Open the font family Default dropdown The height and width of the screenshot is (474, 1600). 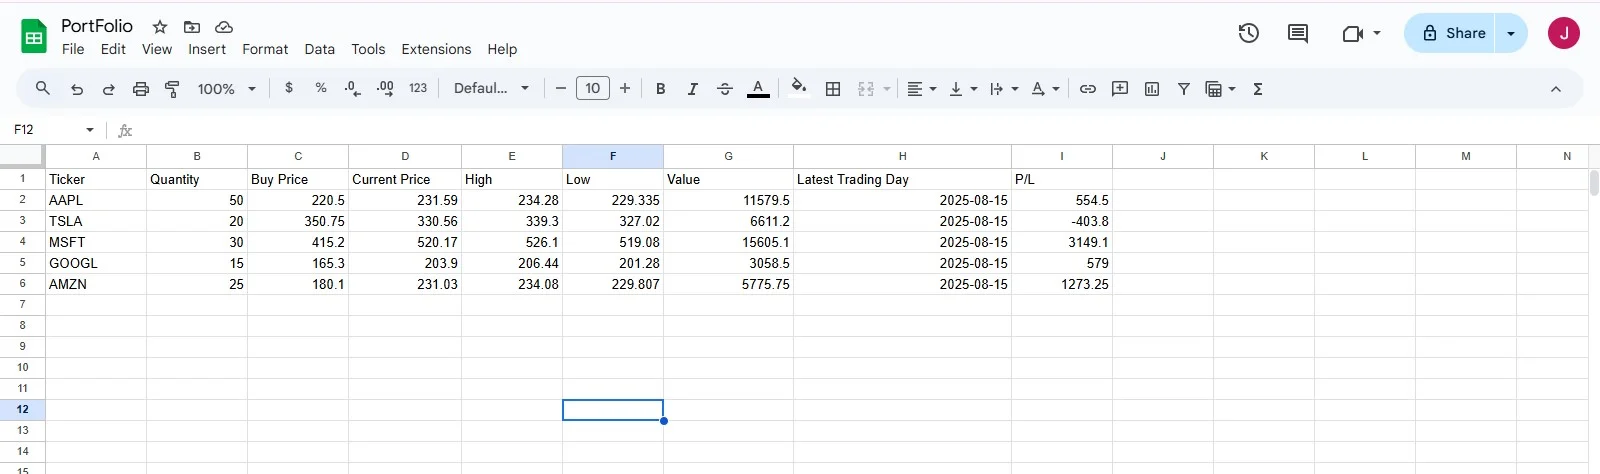[x=491, y=88]
